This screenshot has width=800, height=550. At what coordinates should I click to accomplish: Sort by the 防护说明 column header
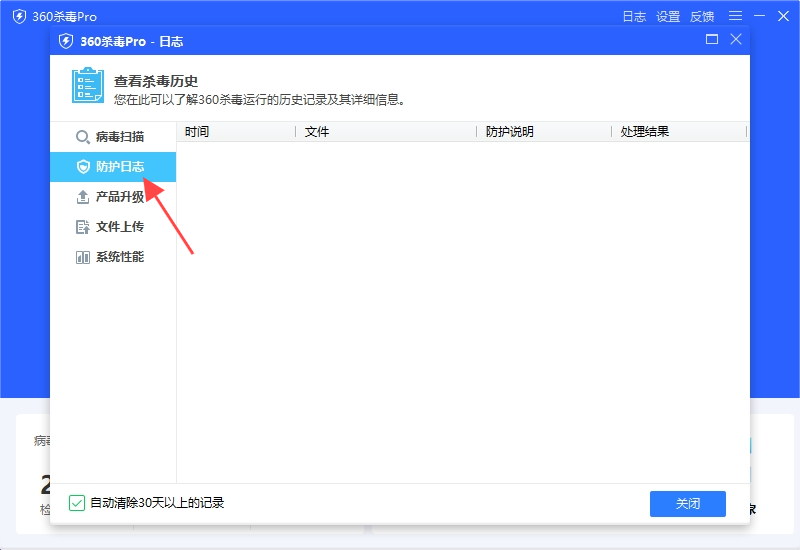point(544,132)
